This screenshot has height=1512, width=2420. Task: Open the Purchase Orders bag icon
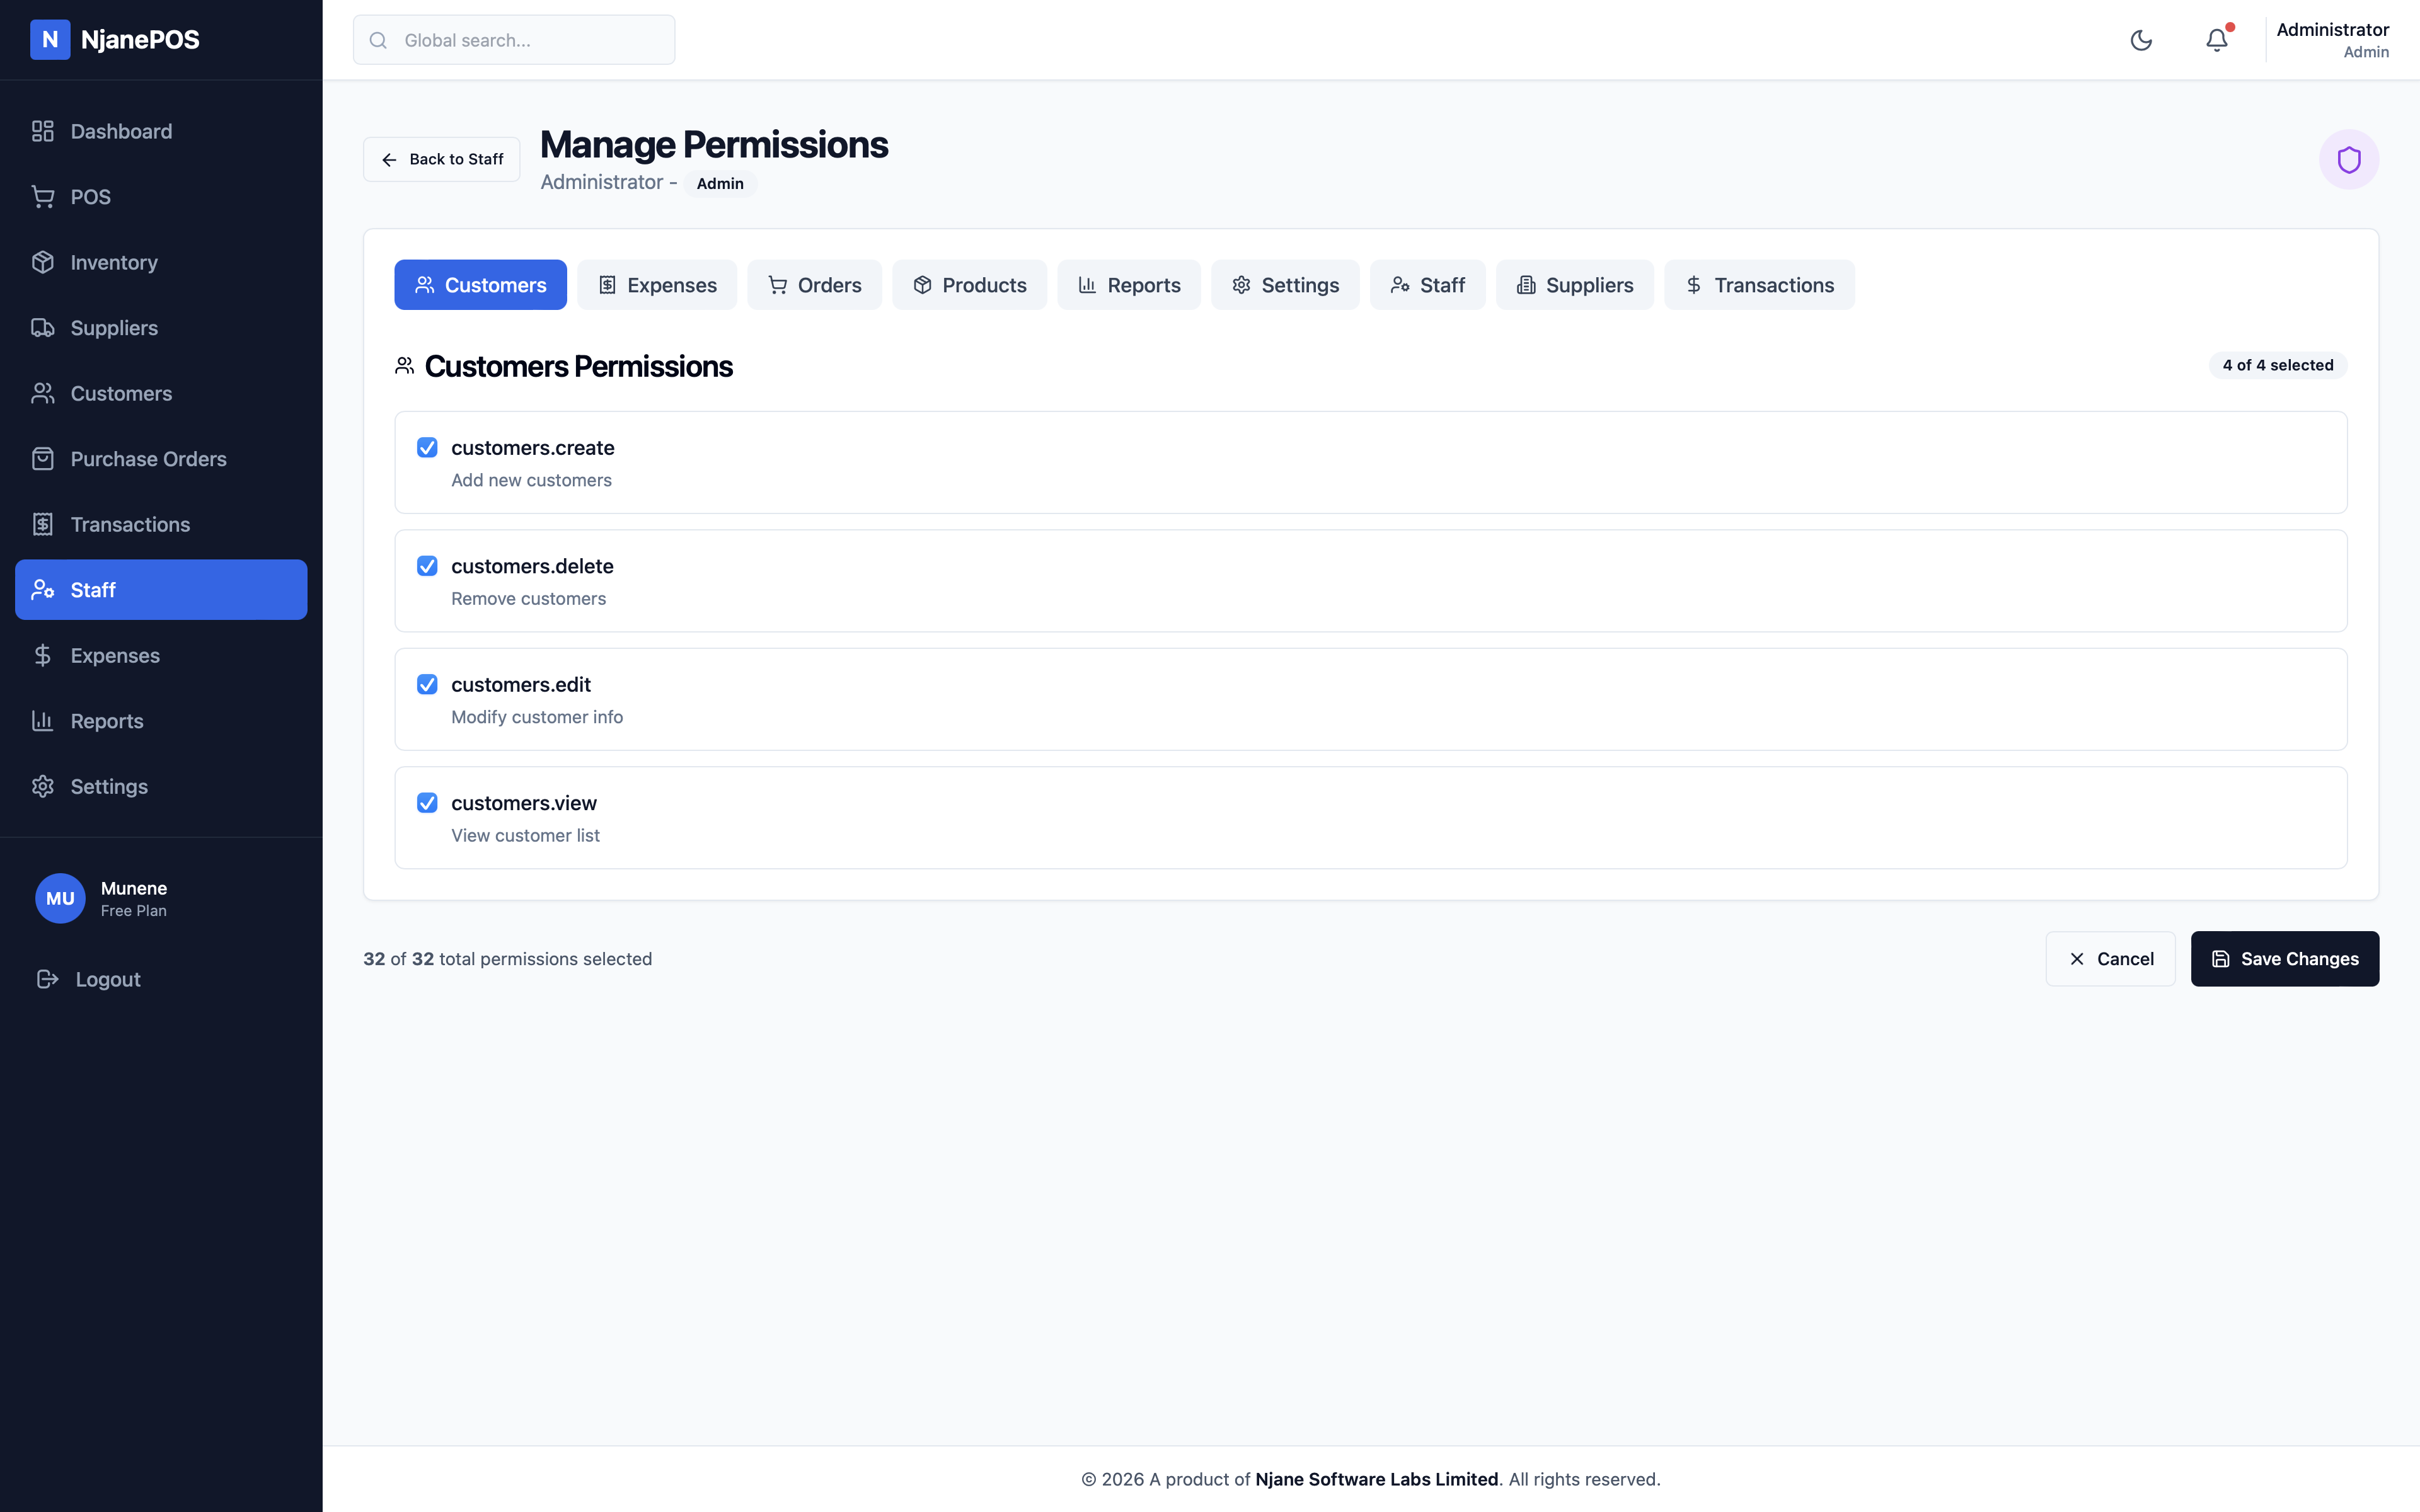43,458
